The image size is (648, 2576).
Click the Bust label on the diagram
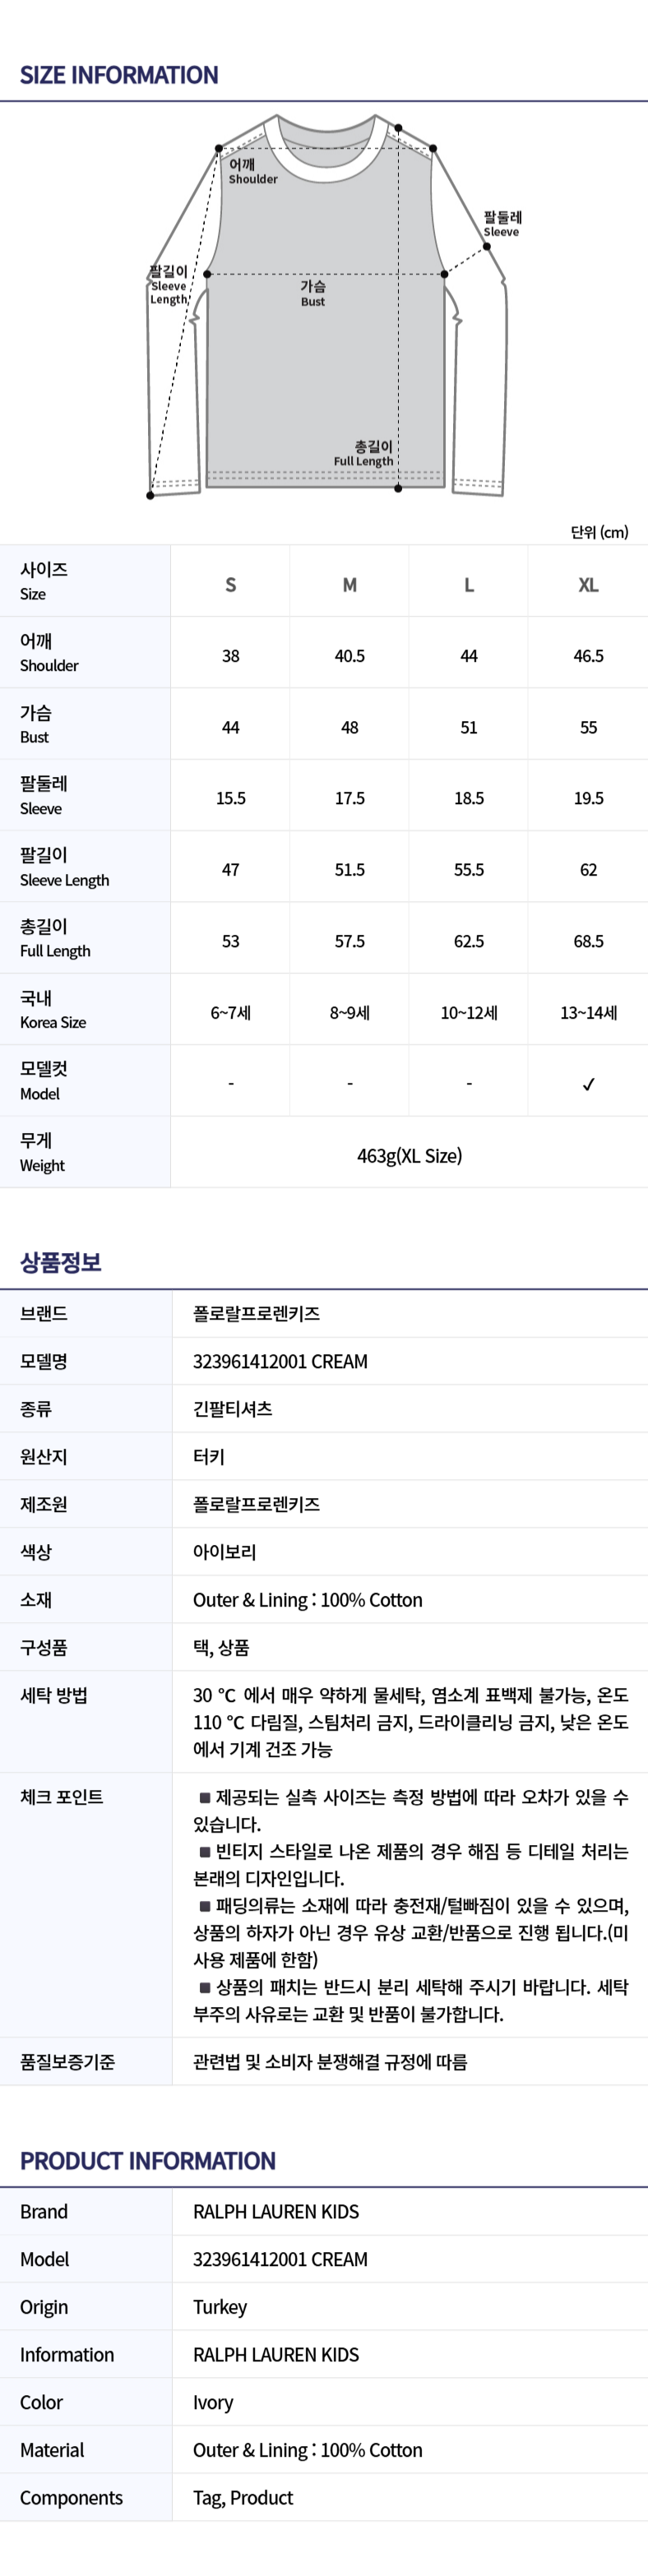point(313,293)
